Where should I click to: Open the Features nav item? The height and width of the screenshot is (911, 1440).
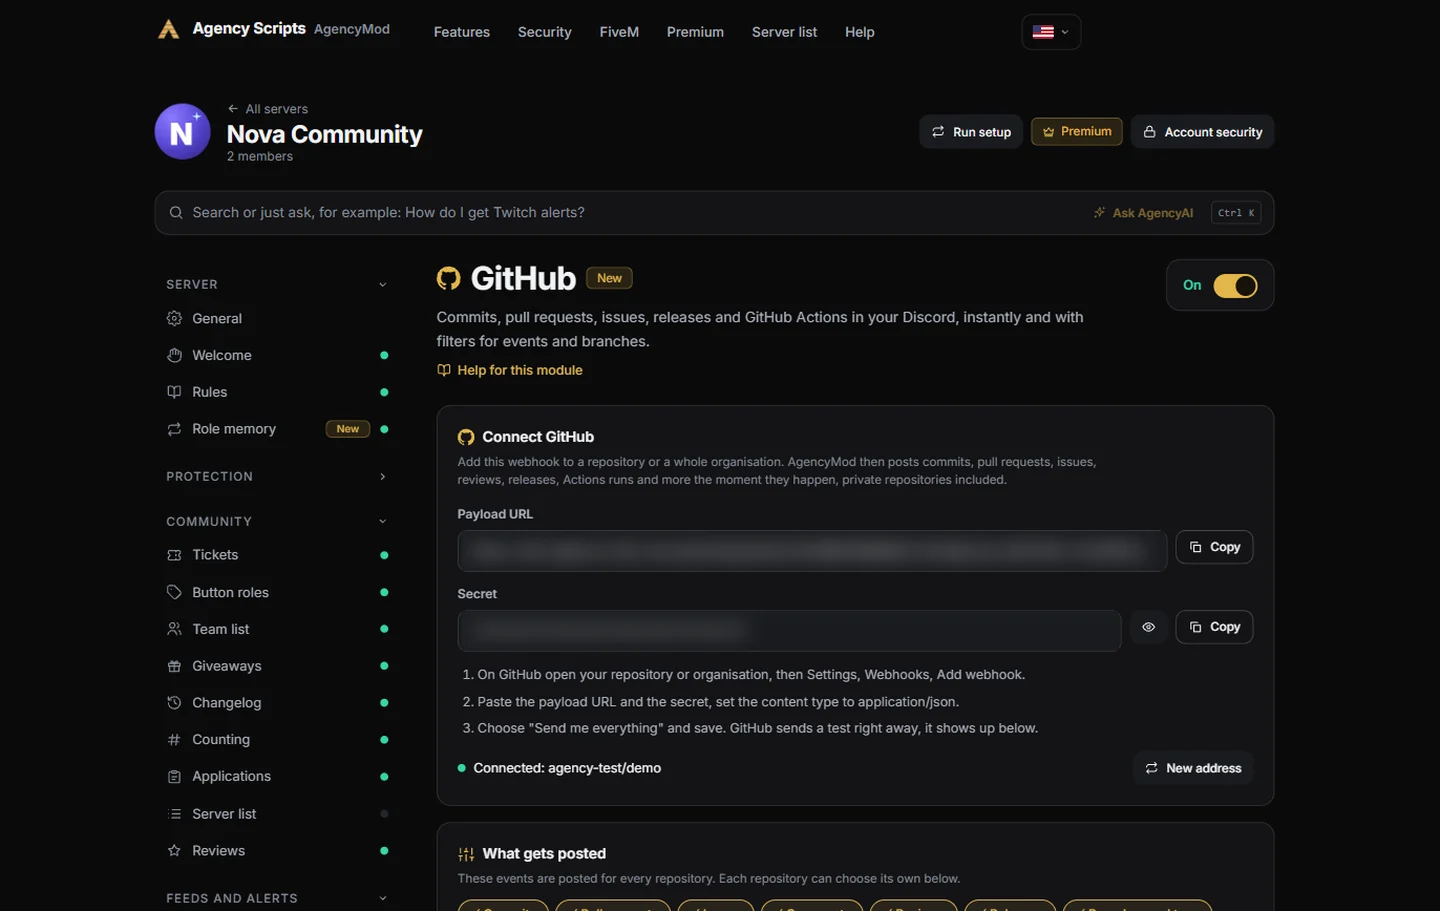(x=462, y=32)
